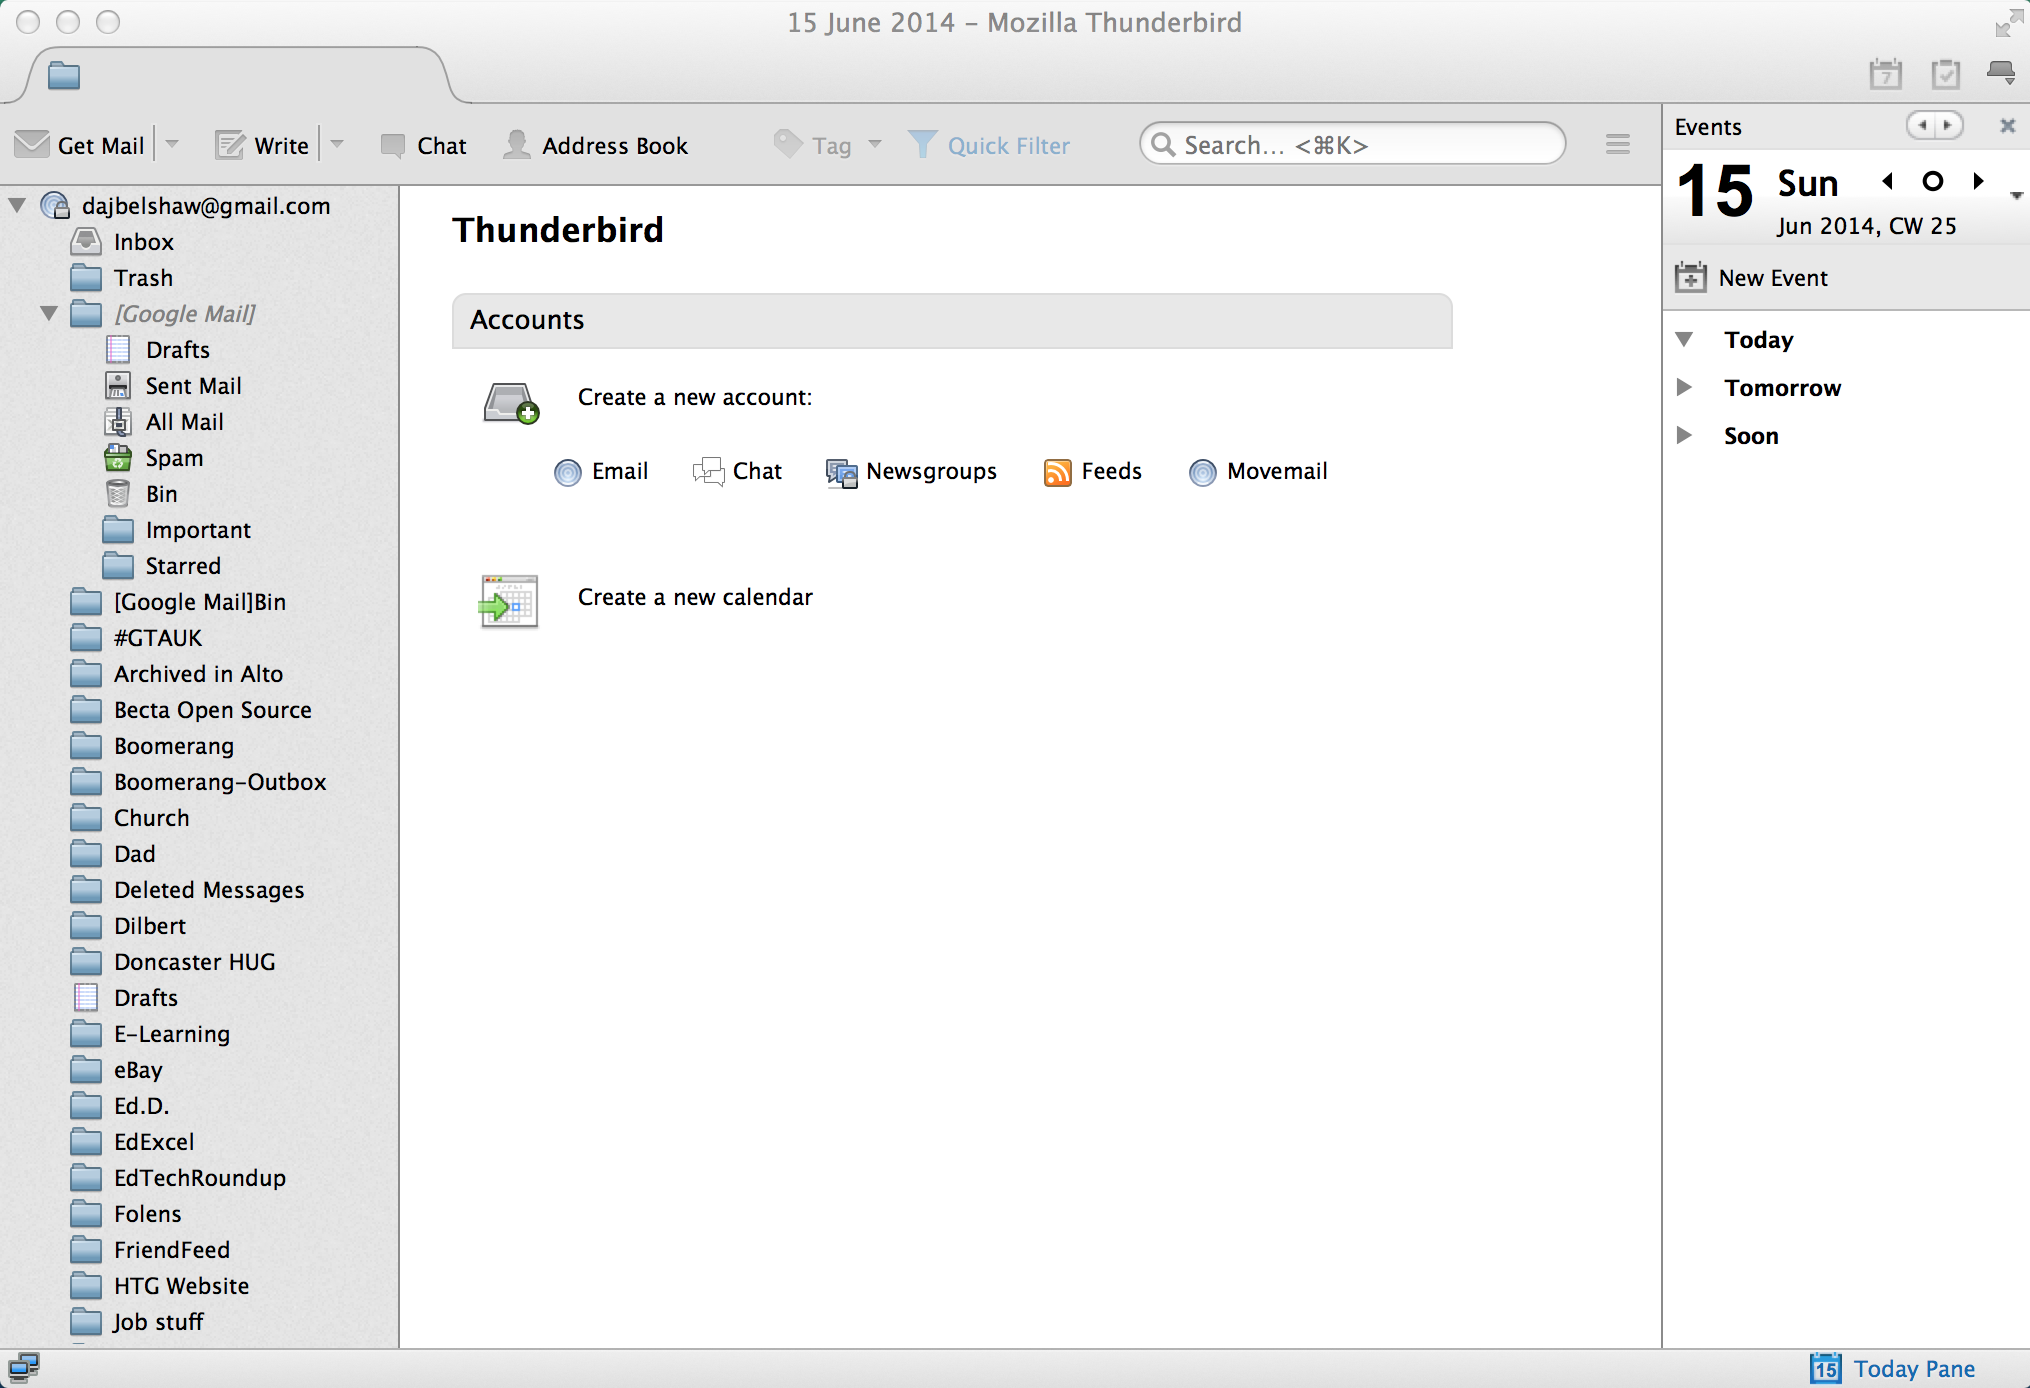The width and height of the screenshot is (2030, 1388).
Task: Click the Chat toolbar icon
Action: (393, 145)
